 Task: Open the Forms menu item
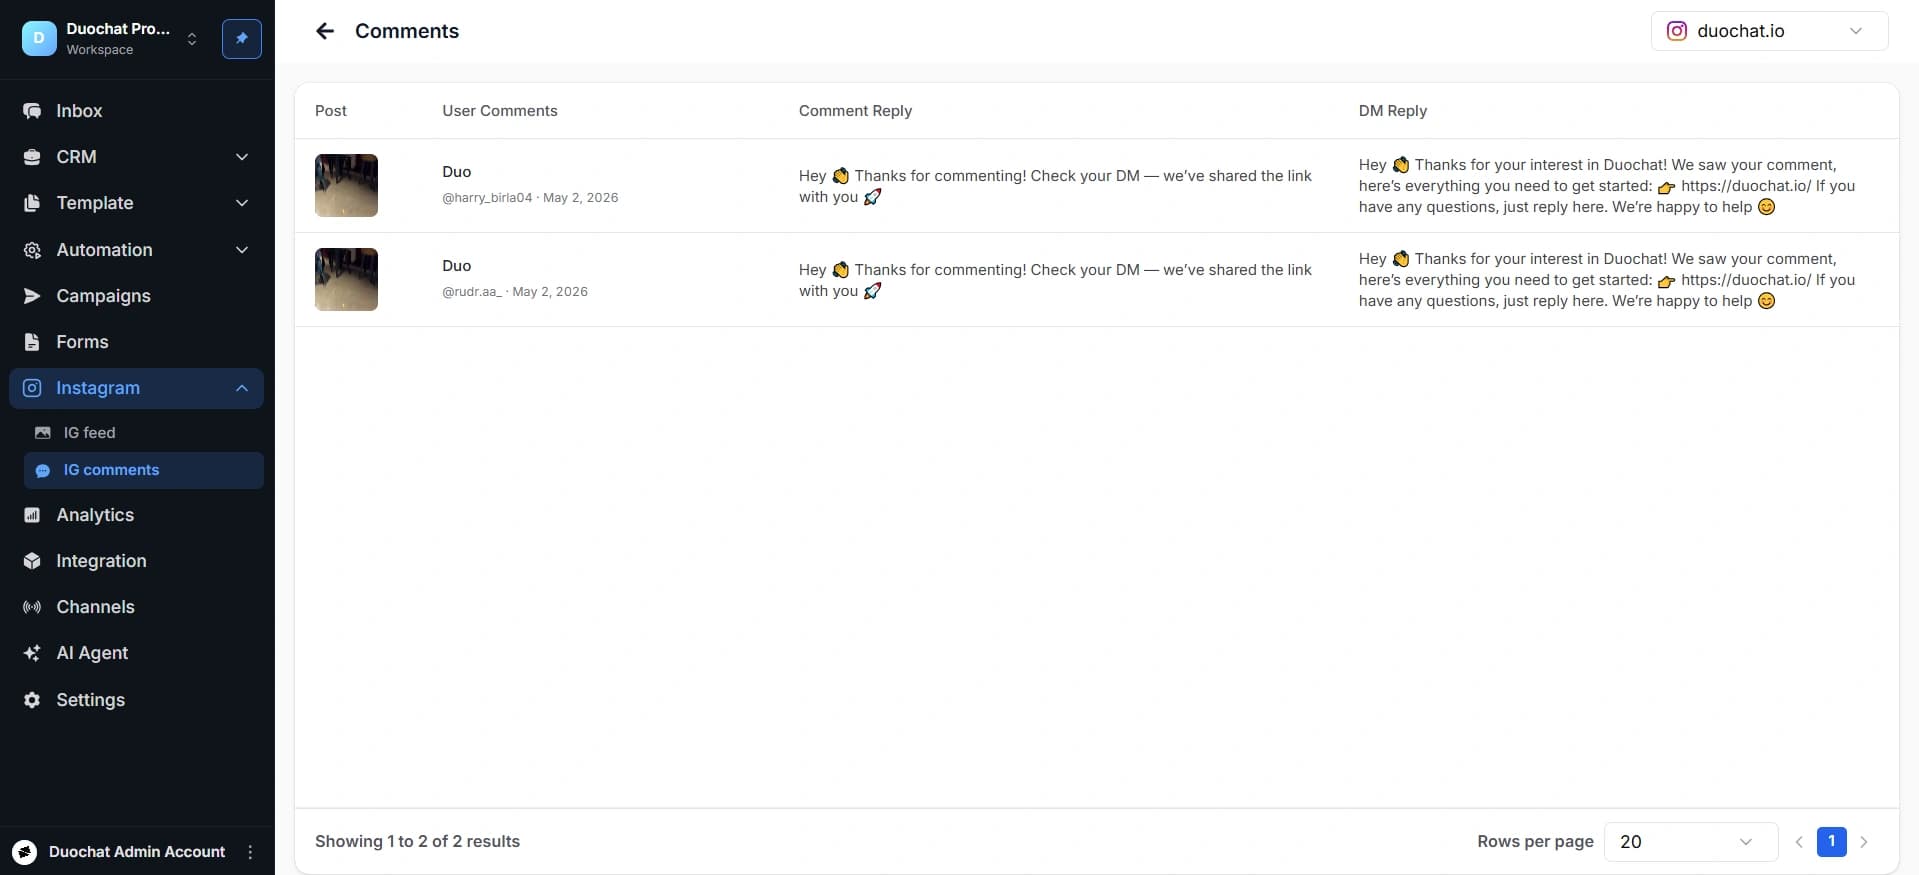pos(136,342)
